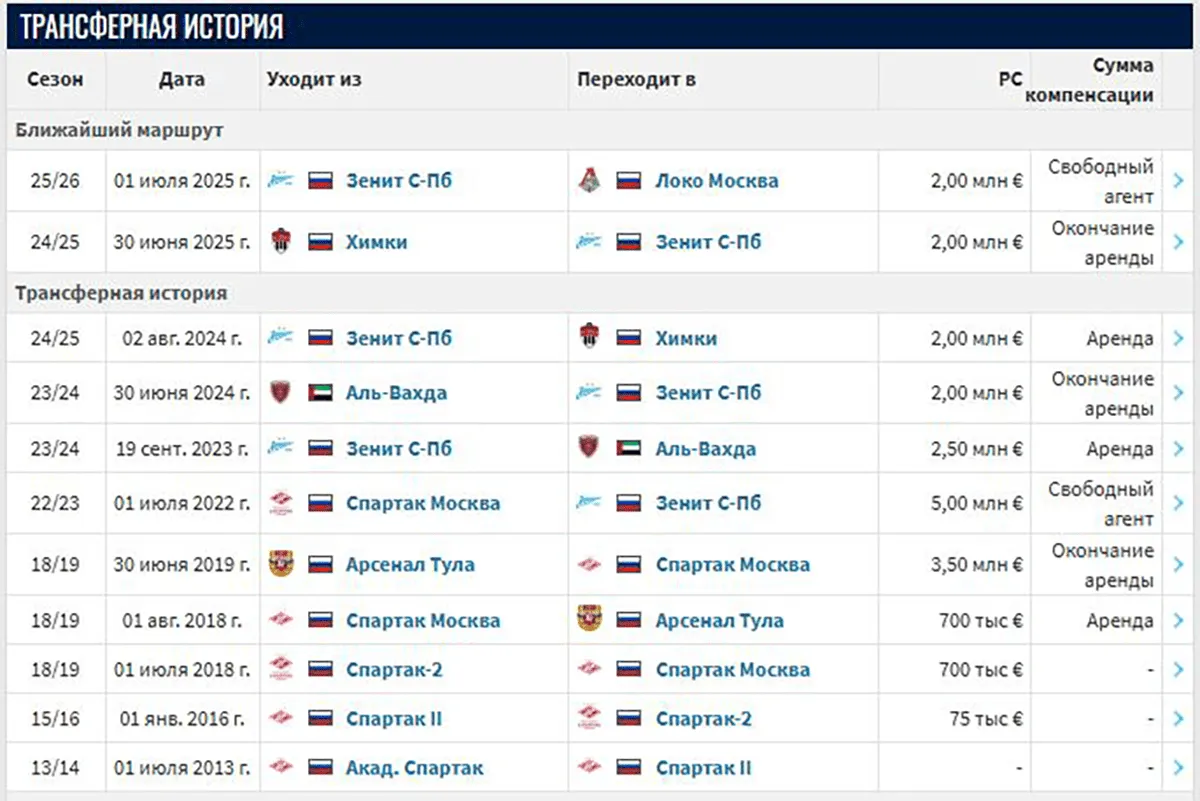Expand the 13/14 Spartak II transfer row

tap(1177, 767)
